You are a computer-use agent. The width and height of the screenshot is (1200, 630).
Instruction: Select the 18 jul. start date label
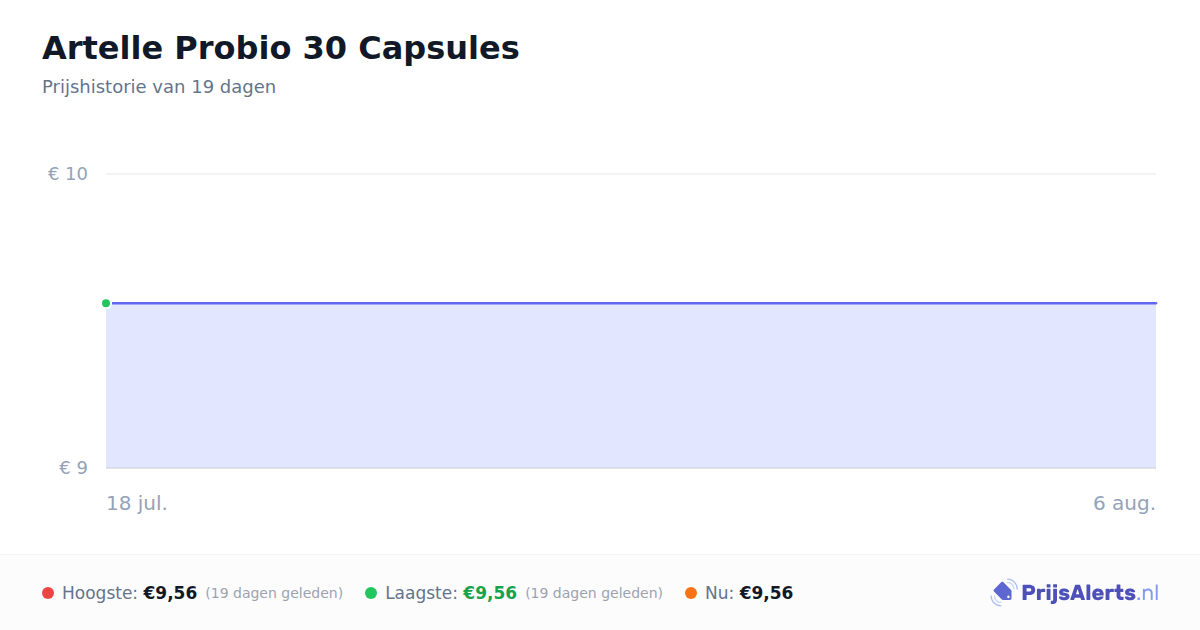pyautogui.click(x=137, y=503)
